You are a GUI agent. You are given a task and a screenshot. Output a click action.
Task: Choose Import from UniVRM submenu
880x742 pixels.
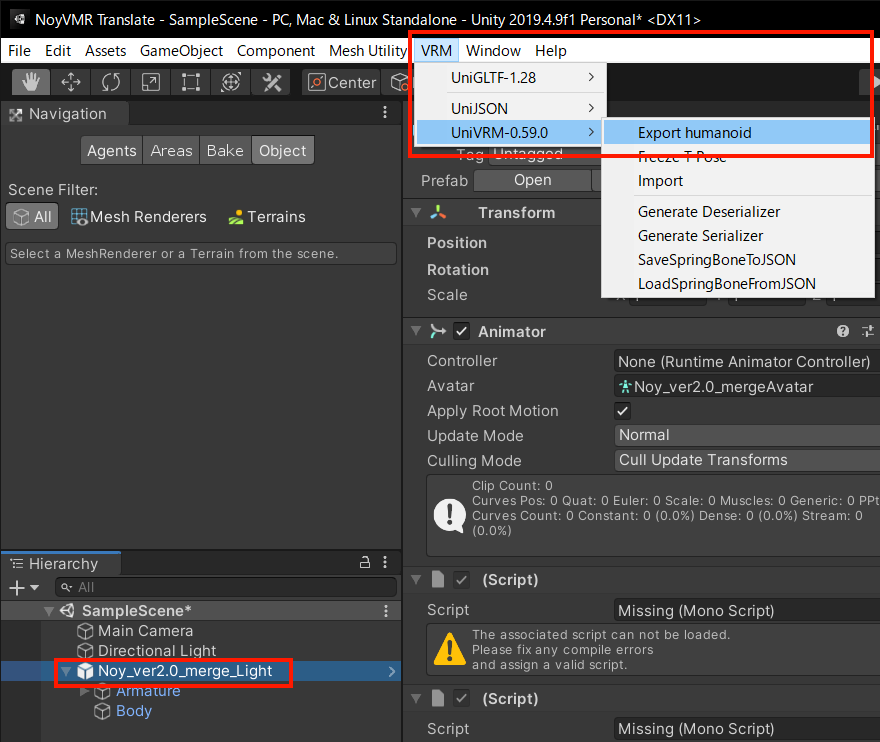tap(737, 181)
